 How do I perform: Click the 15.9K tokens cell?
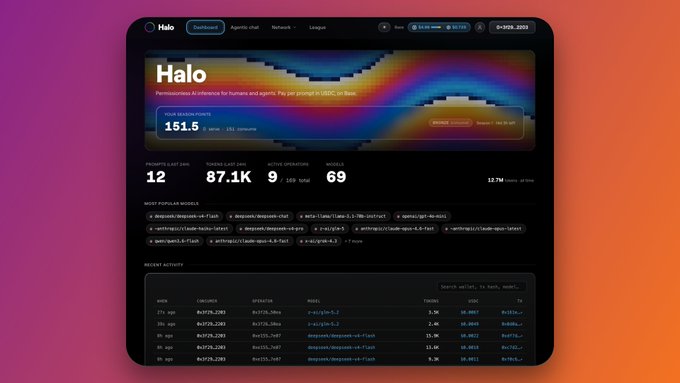(432, 336)
